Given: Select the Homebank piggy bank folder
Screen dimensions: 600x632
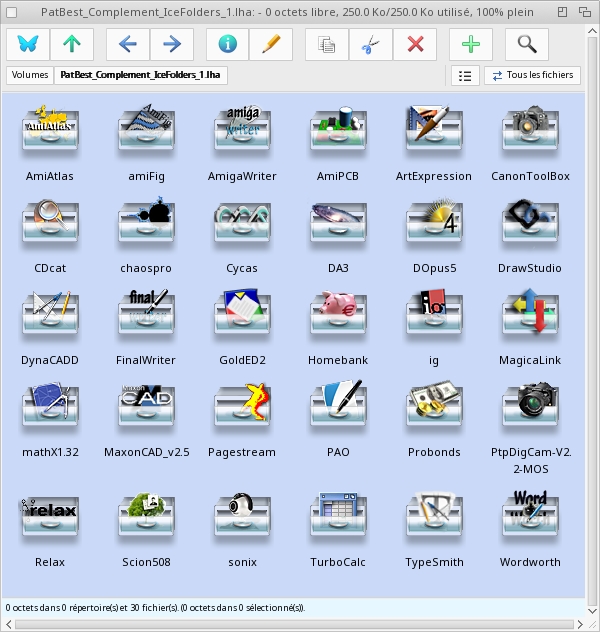Looking at the screenshot, I should [x=338, y=317].
